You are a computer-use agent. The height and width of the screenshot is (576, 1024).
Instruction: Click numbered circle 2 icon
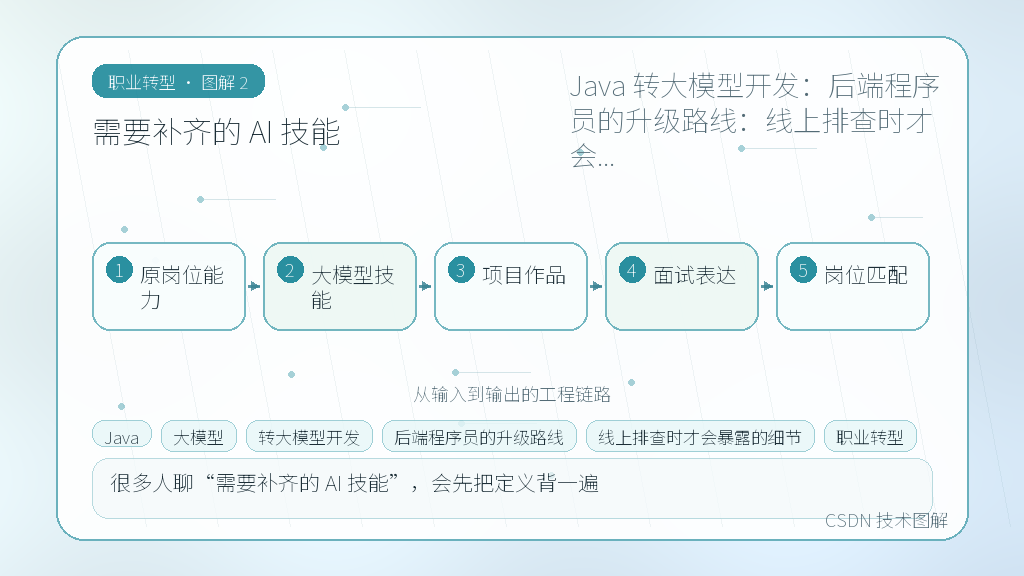click(290, 270)
